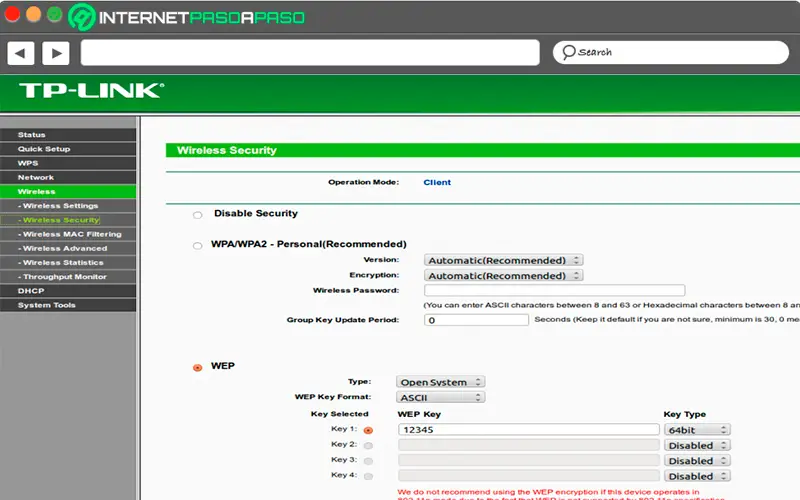Screen dimensions: 800x500
Task: Open Quick Setup in sidebar
Action: (68, 149)
